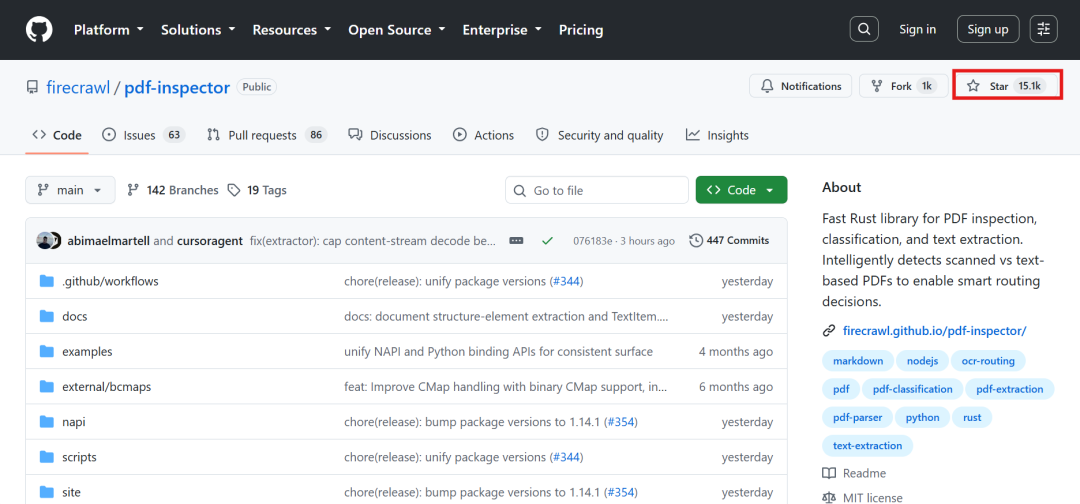
Task: Open the appearance settings sliders icon
Action: pyautogui.click(x=1044, y=29)
